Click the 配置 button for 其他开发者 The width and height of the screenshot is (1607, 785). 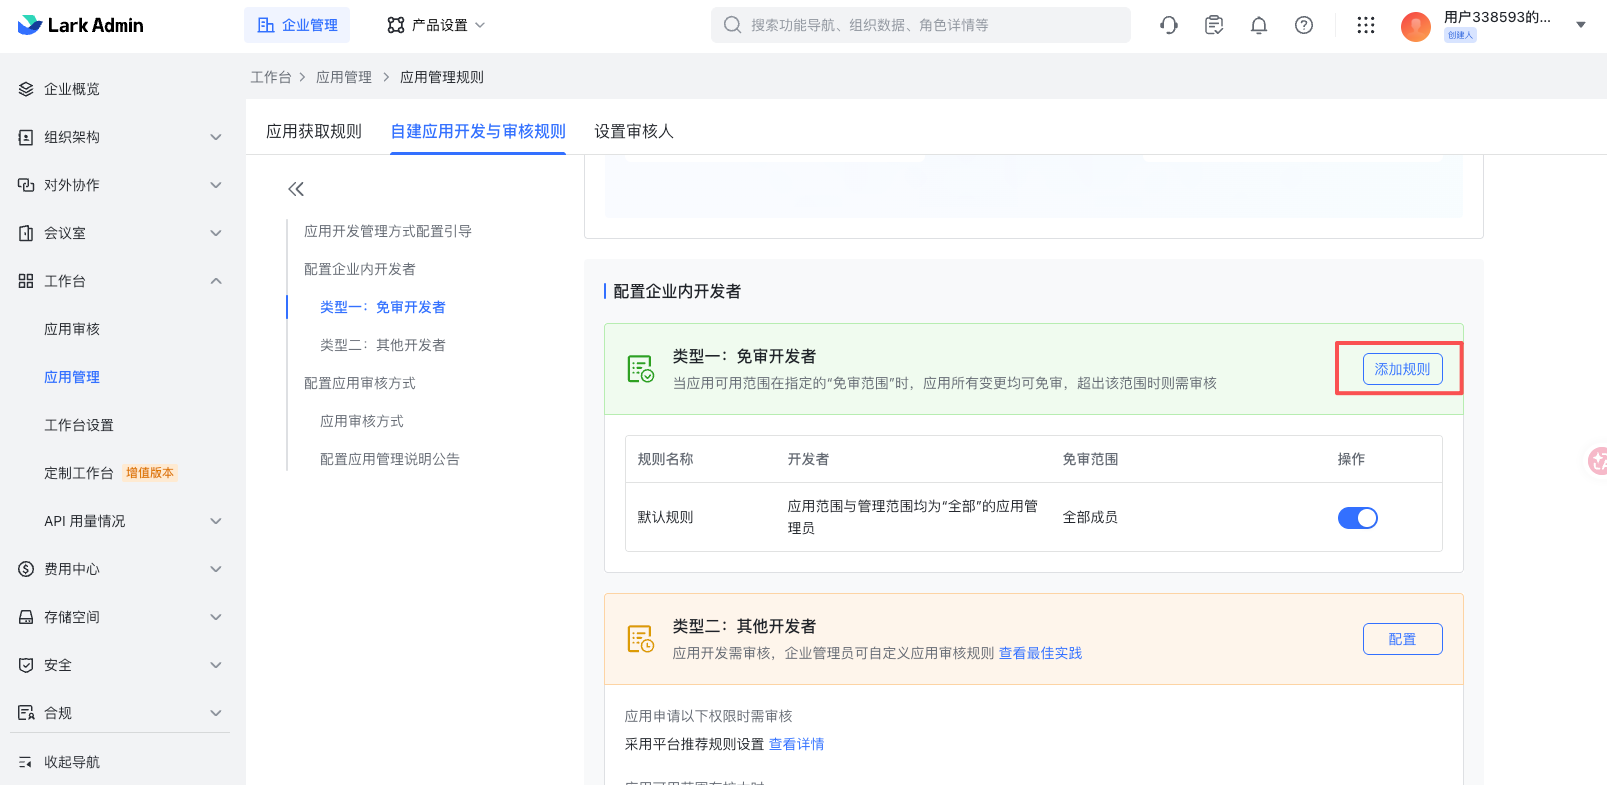(1402, 639)
